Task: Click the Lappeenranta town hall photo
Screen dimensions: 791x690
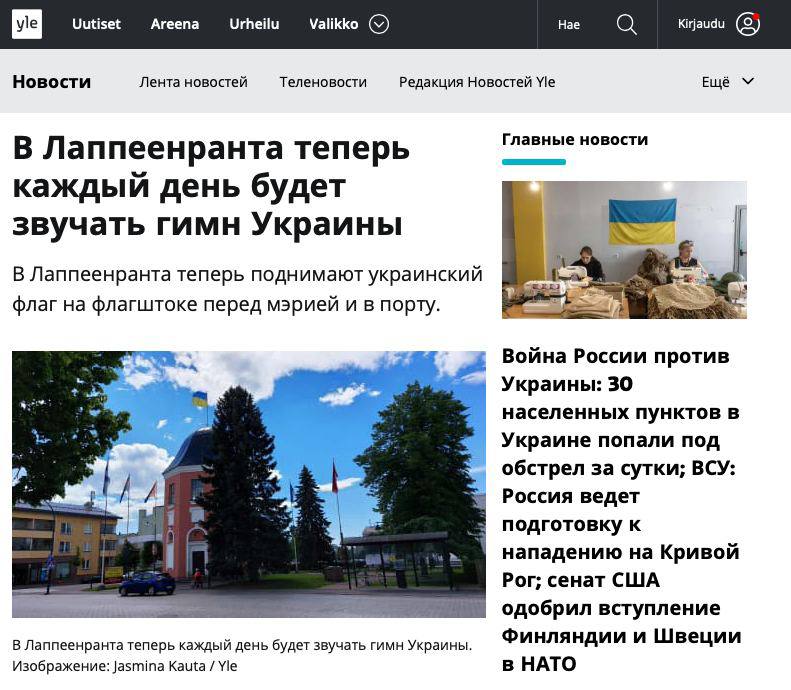Action: [x=248, y=484]
